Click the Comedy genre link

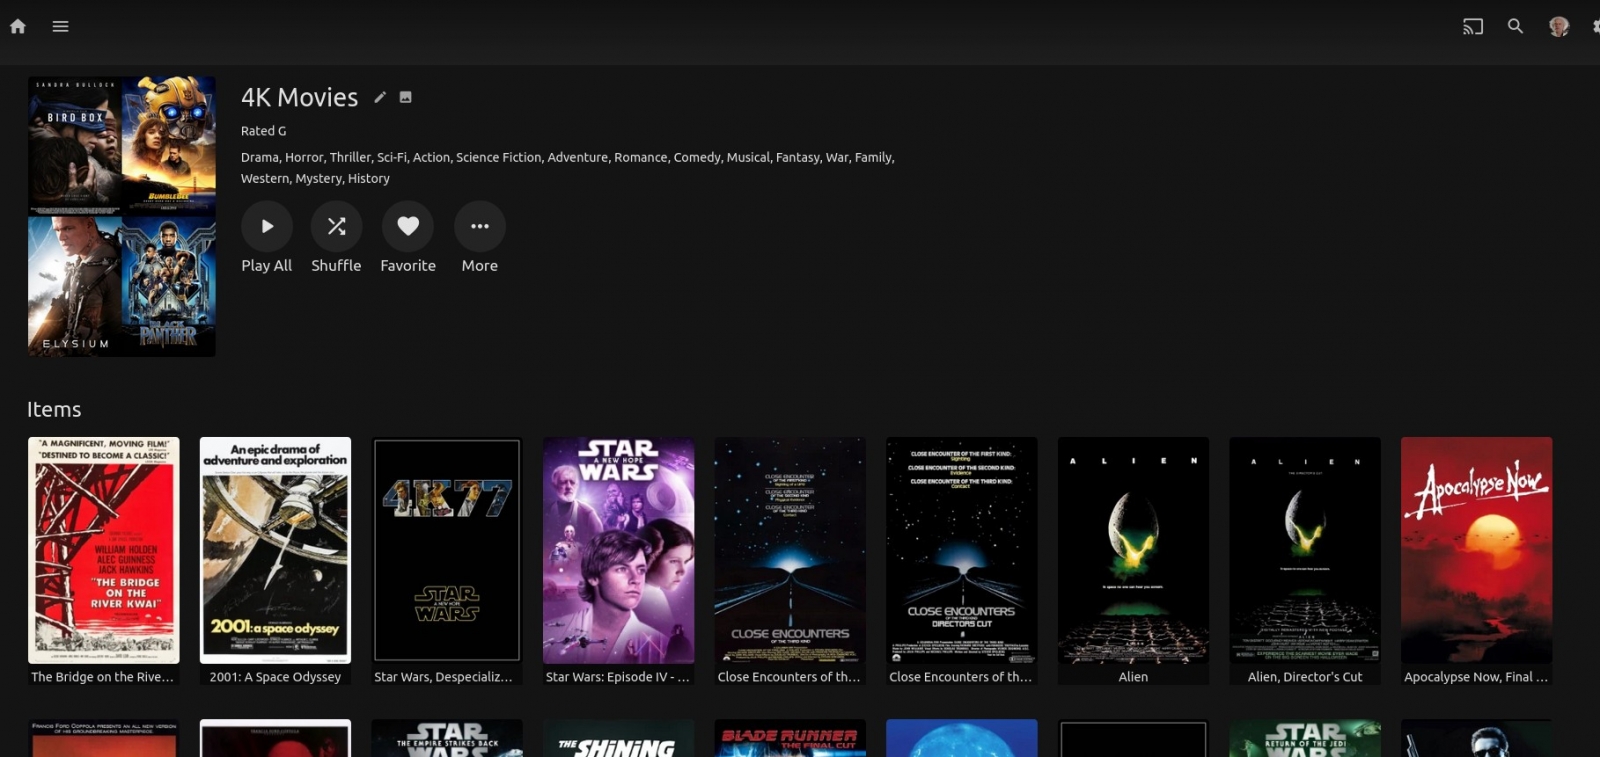(697, 157)
